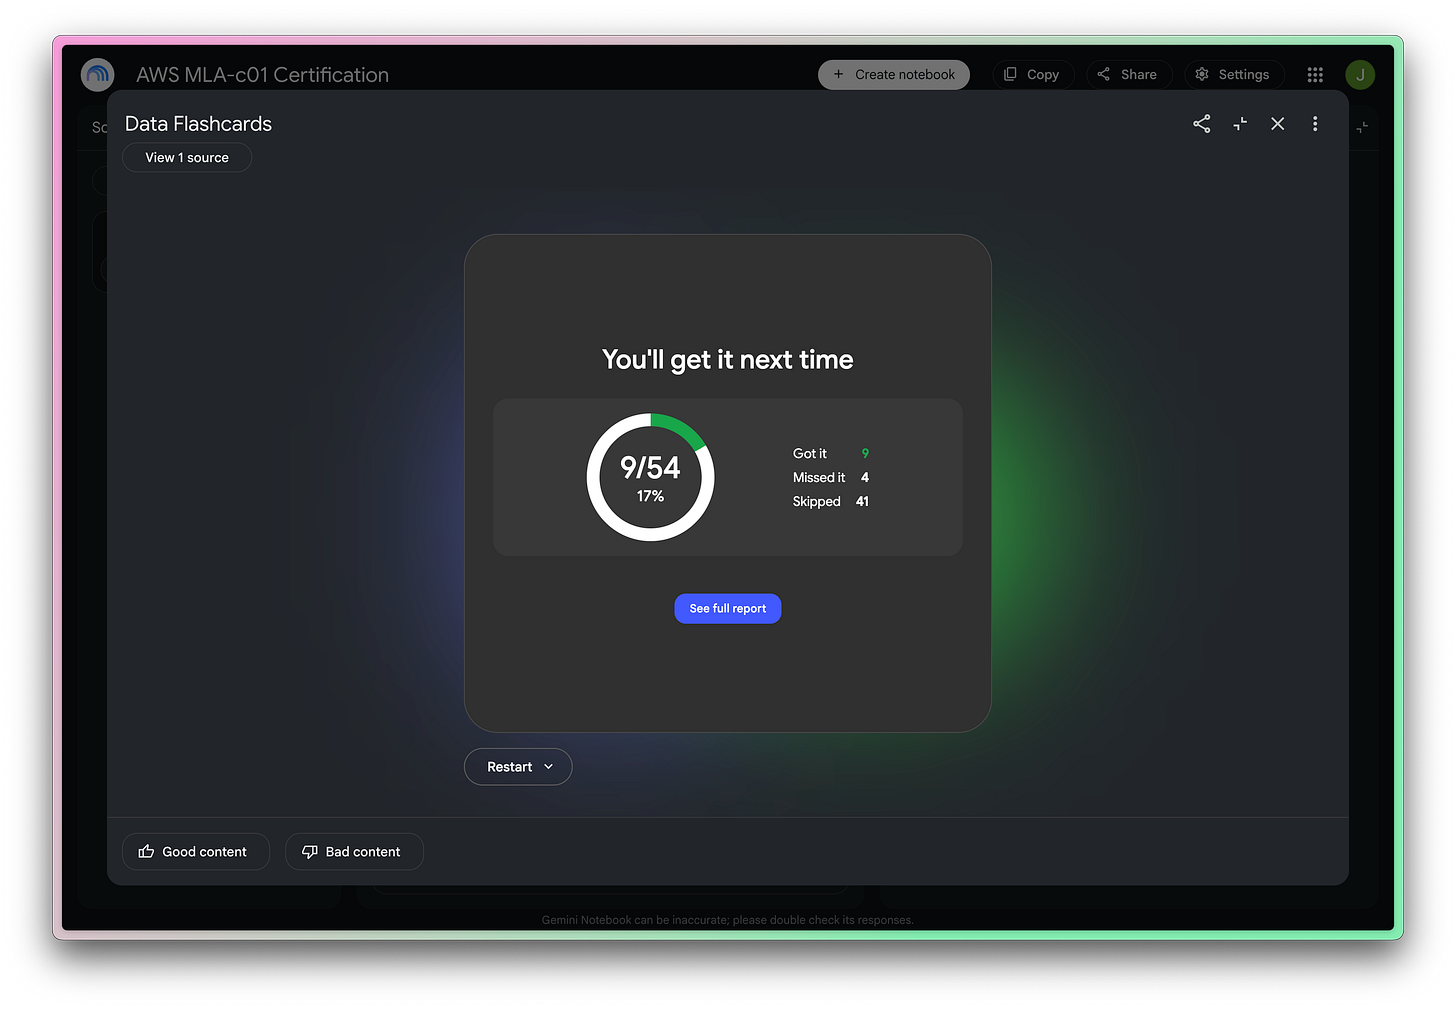Click the "Skipped" count row
The height and width of the screenshot is (1009, 1456).
831,502
